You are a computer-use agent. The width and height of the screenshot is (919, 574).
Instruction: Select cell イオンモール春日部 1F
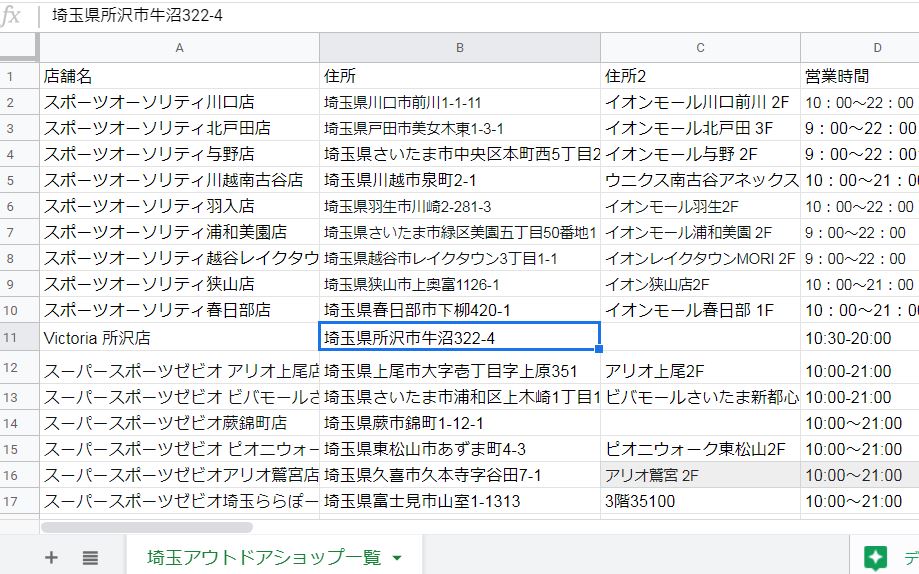(x=700, y=310)
